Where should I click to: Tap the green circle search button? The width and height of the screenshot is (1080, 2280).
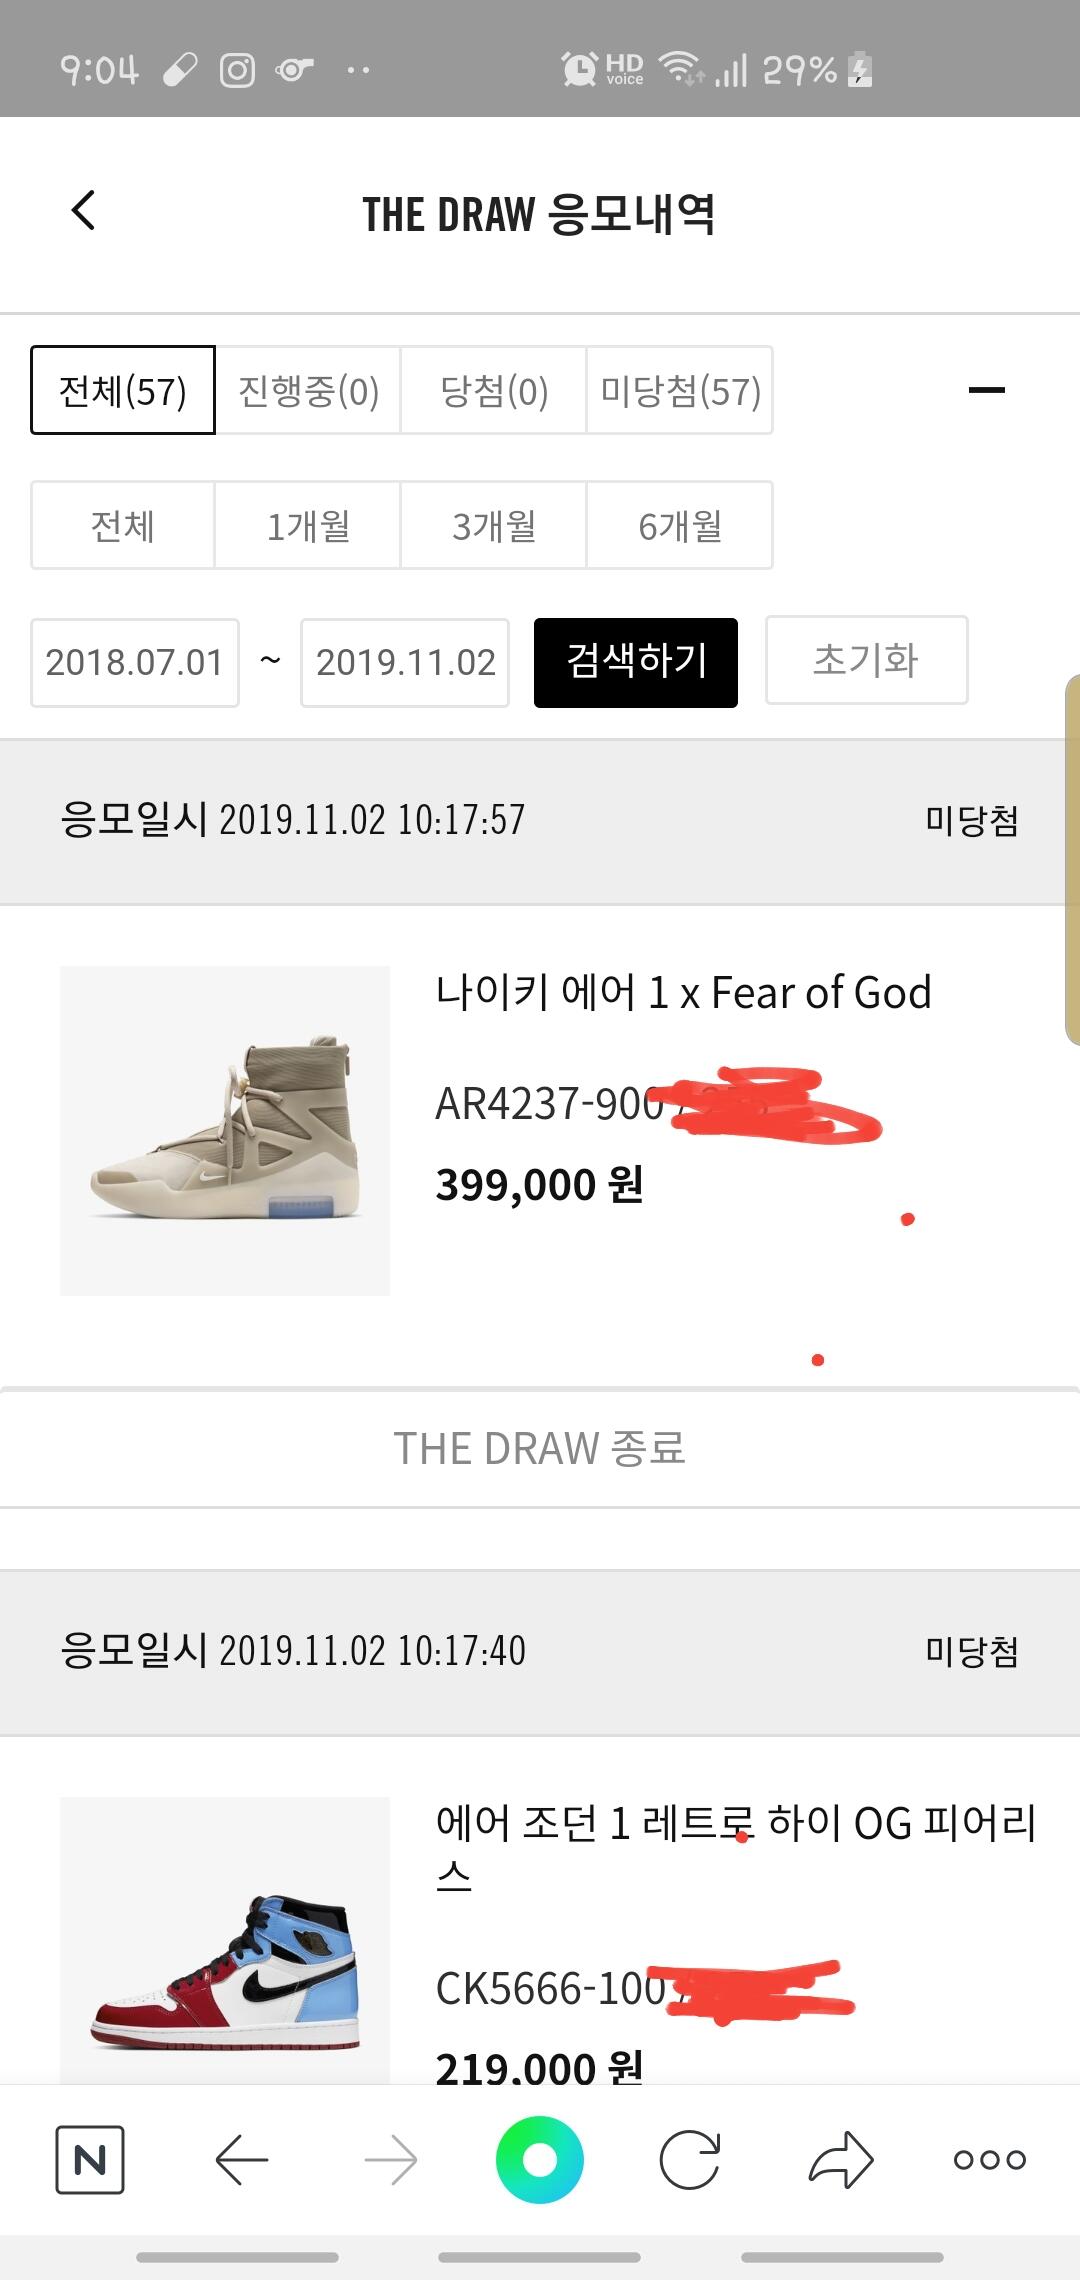pyautogui.click(x=540, y=2160)
